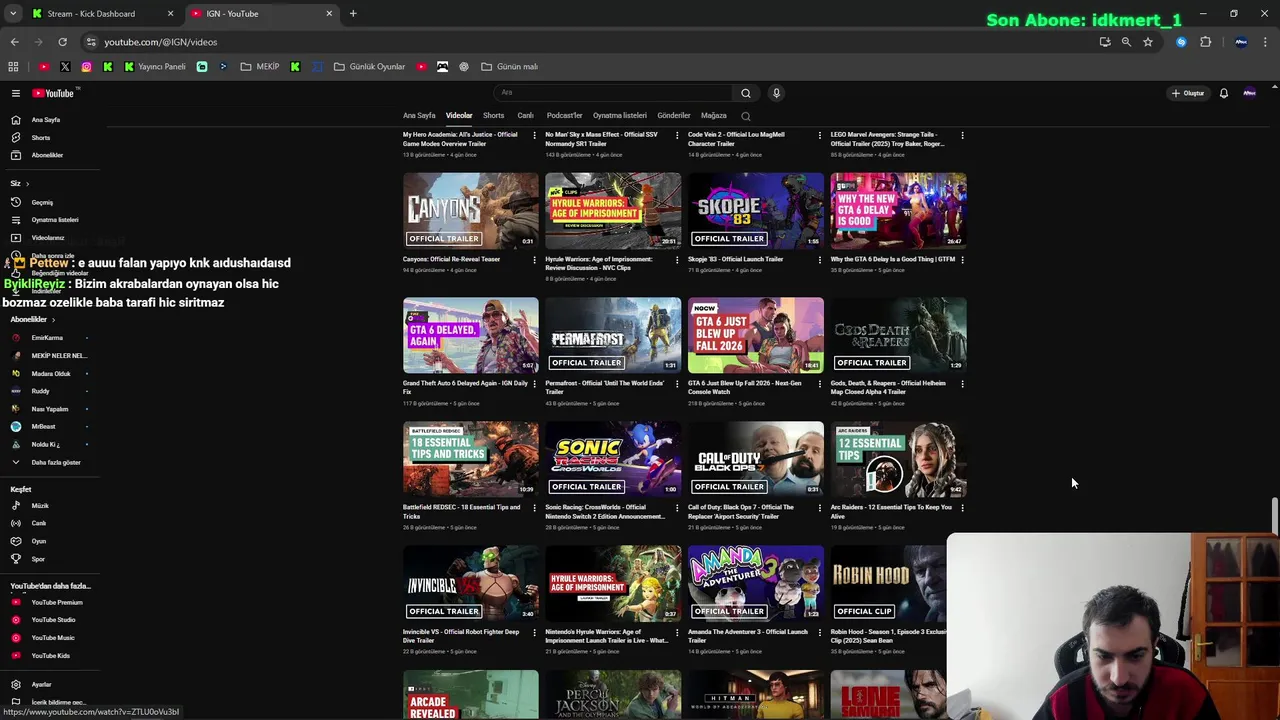The image size is (1280, 720).
Task: Expand the 'Abonelikler' section header
Action: 33,319
